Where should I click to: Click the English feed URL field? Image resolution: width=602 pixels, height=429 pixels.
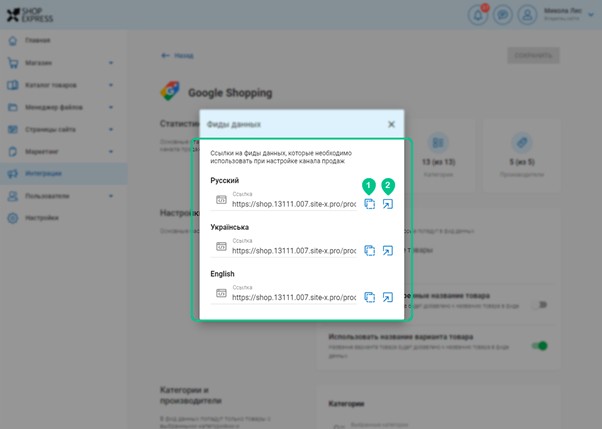292,297
